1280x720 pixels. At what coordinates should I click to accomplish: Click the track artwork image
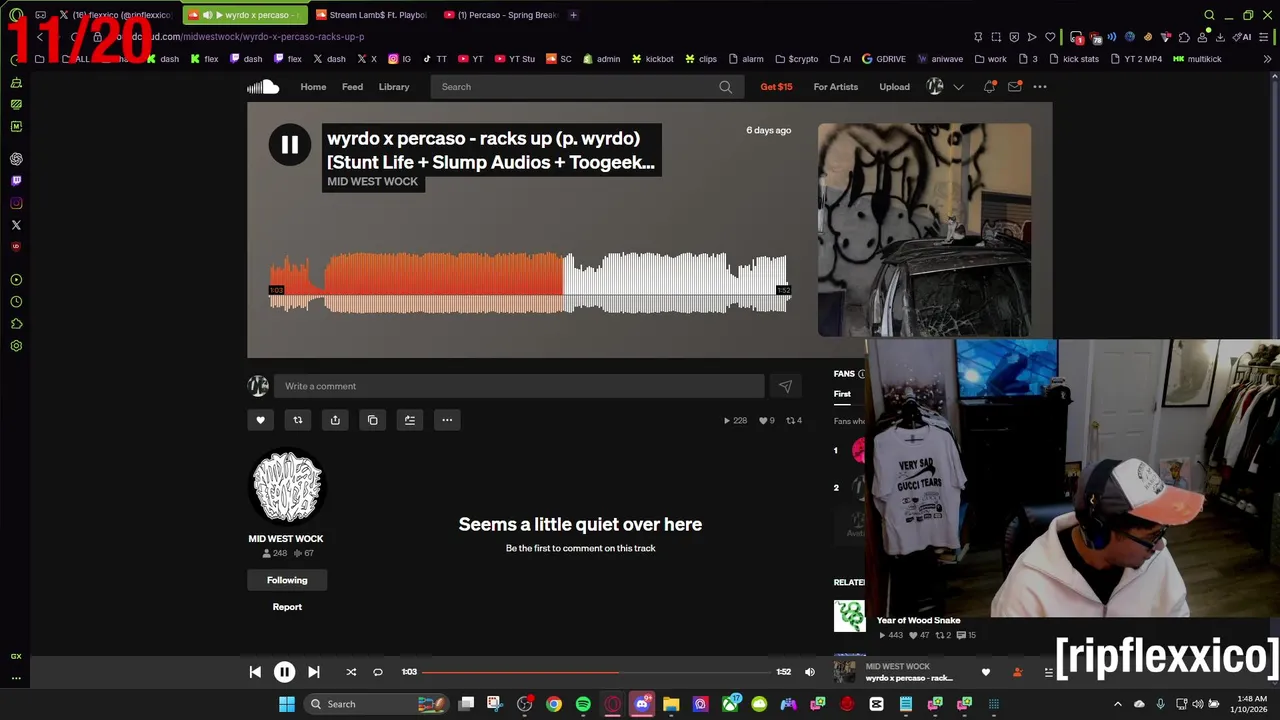coord(924,230)
